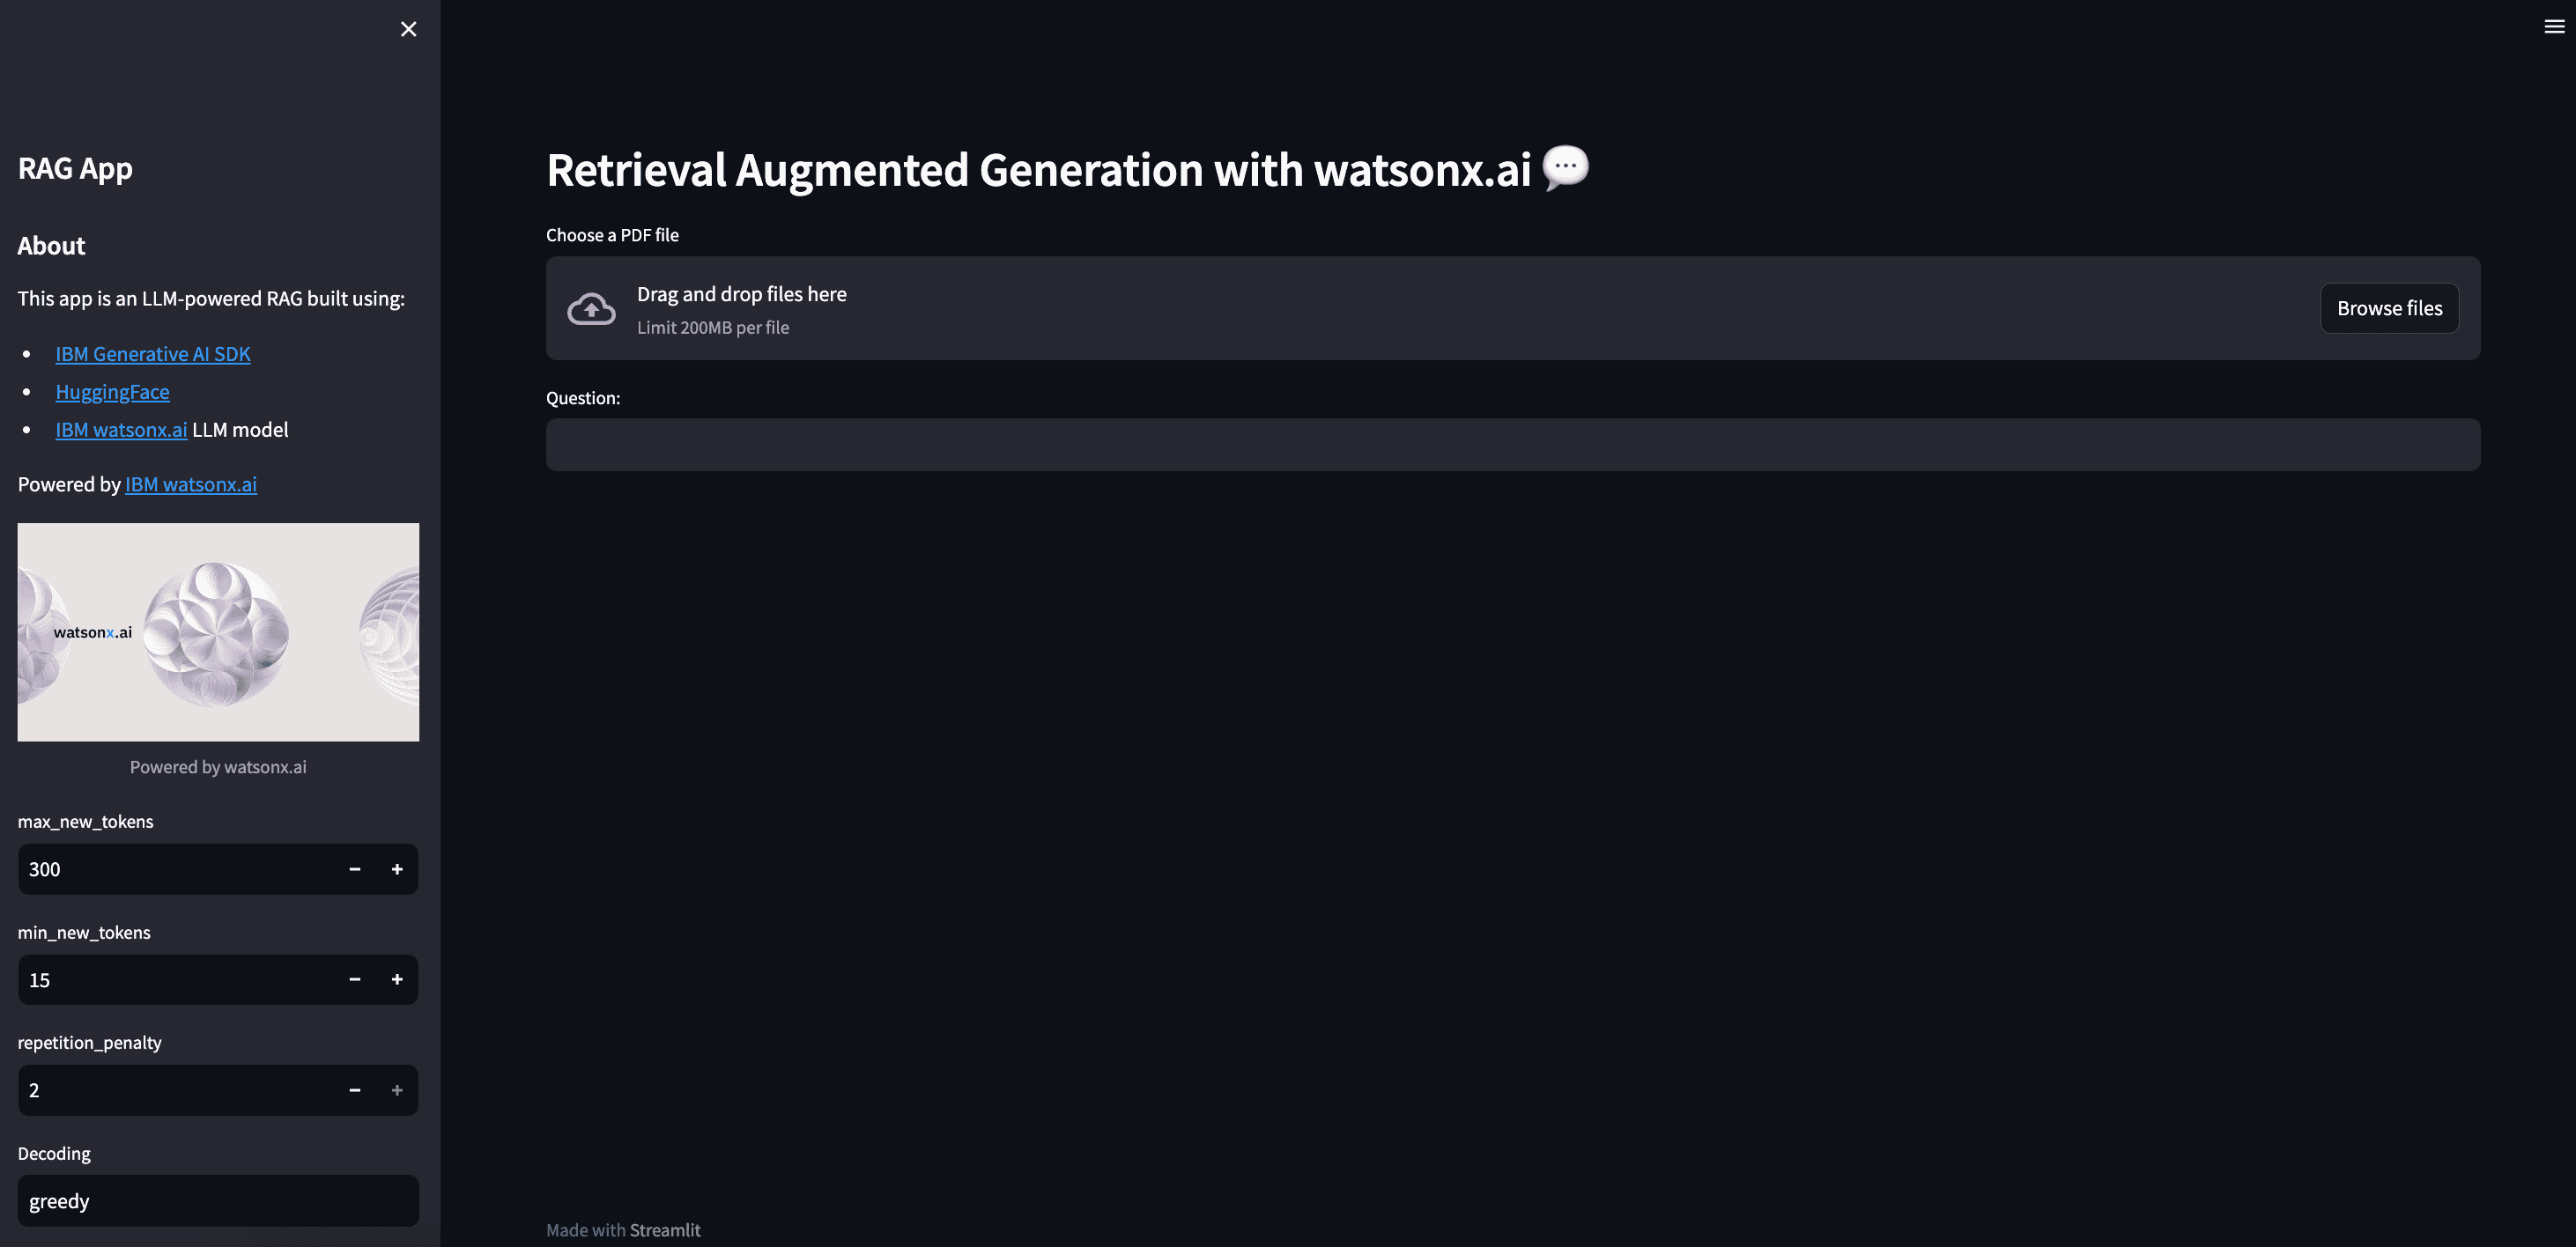
Task: Select the Decoding dropdown greedy option
Action: pyautogui.click(x=217, y=1199)
